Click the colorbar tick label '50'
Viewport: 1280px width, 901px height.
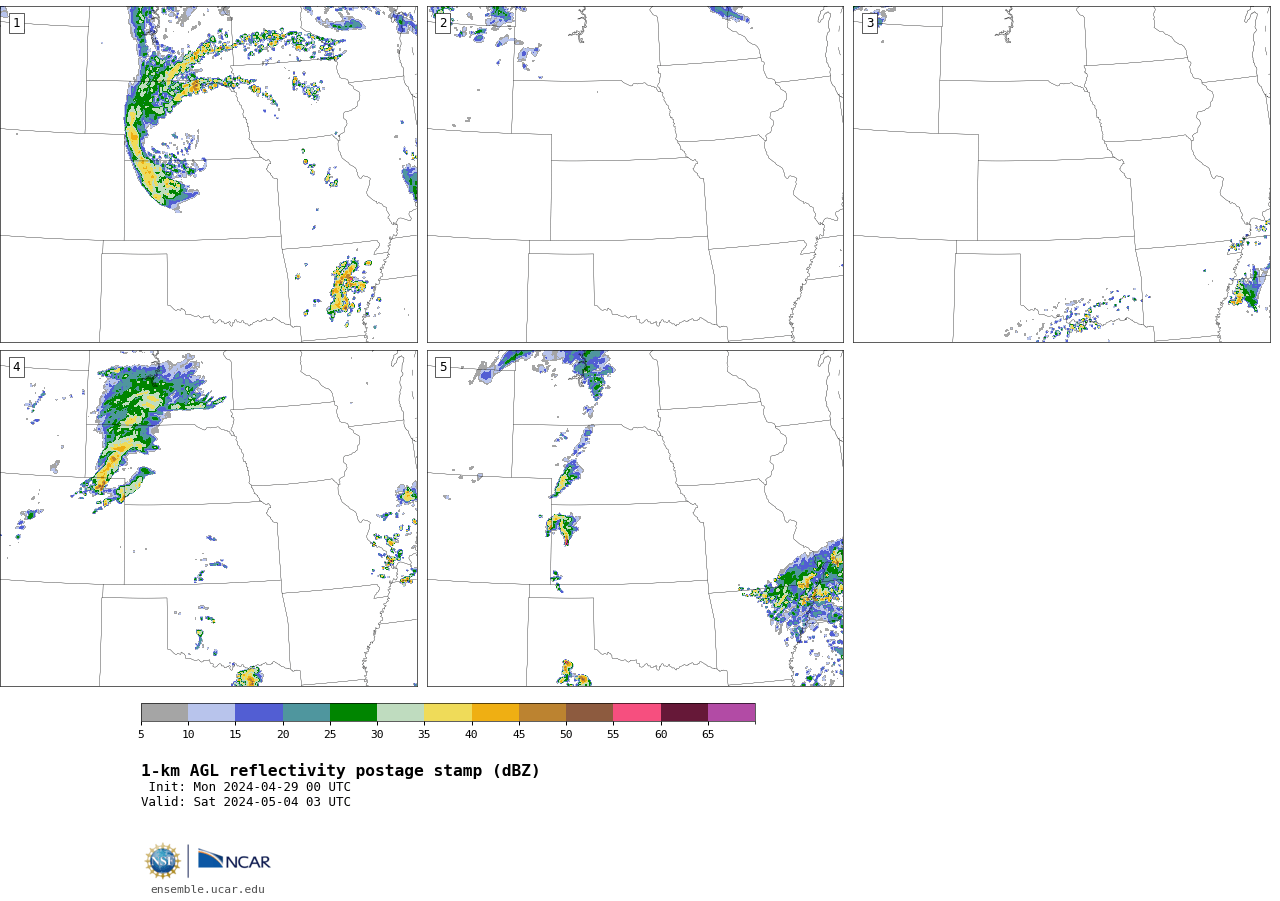pyautogui.click(x=566, y=735)
